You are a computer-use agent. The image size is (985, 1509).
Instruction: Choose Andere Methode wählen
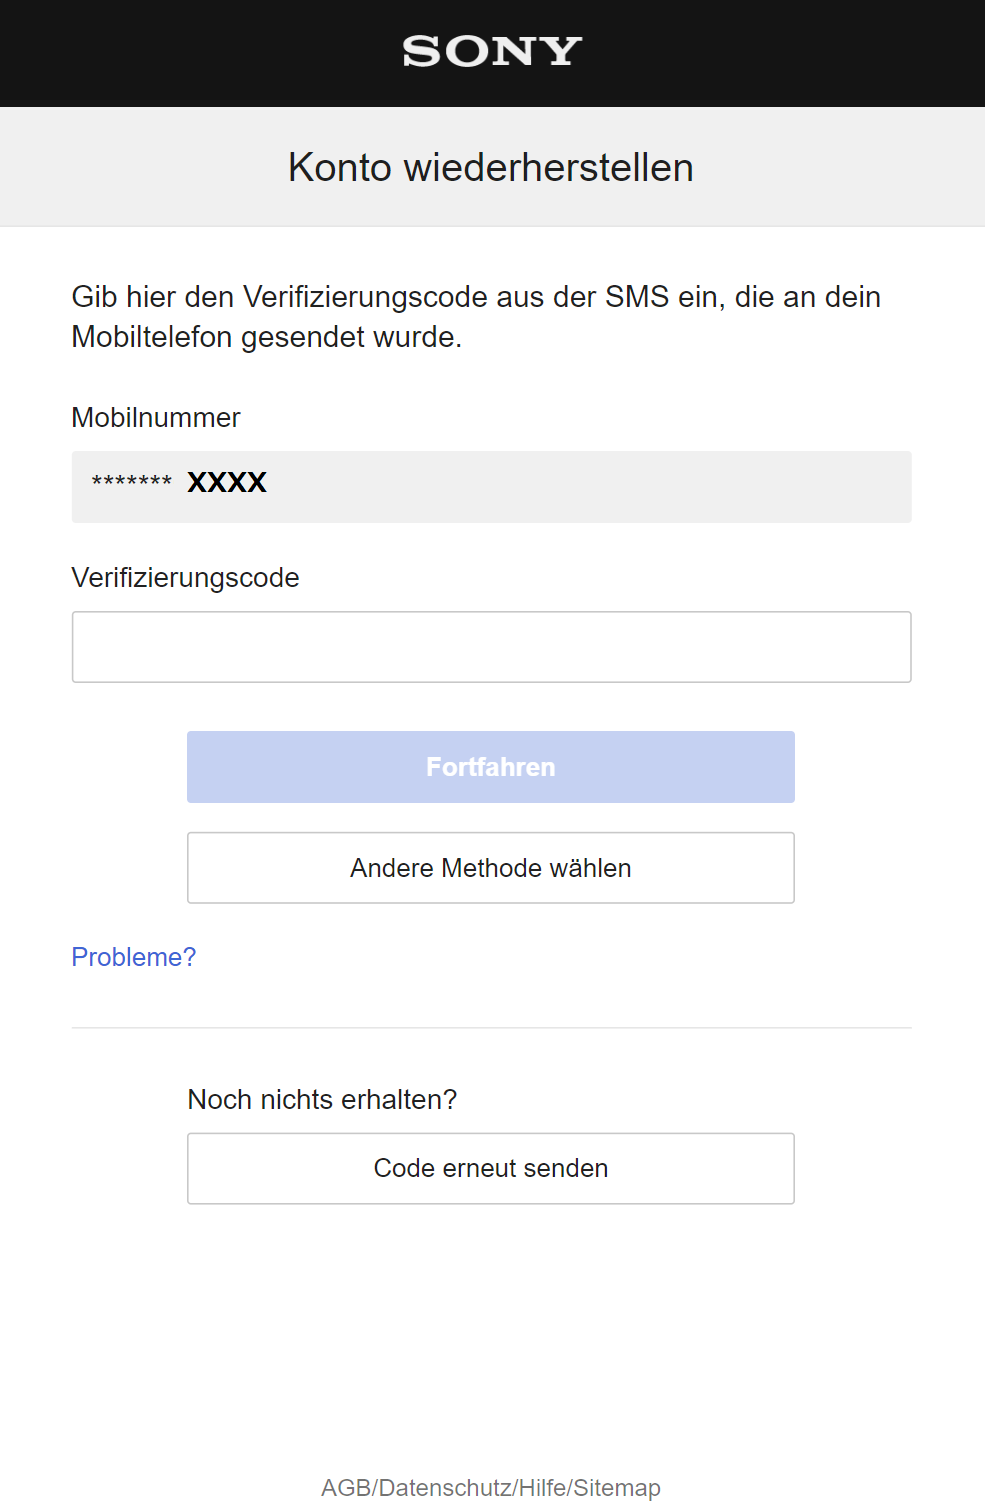click(491, 868)
